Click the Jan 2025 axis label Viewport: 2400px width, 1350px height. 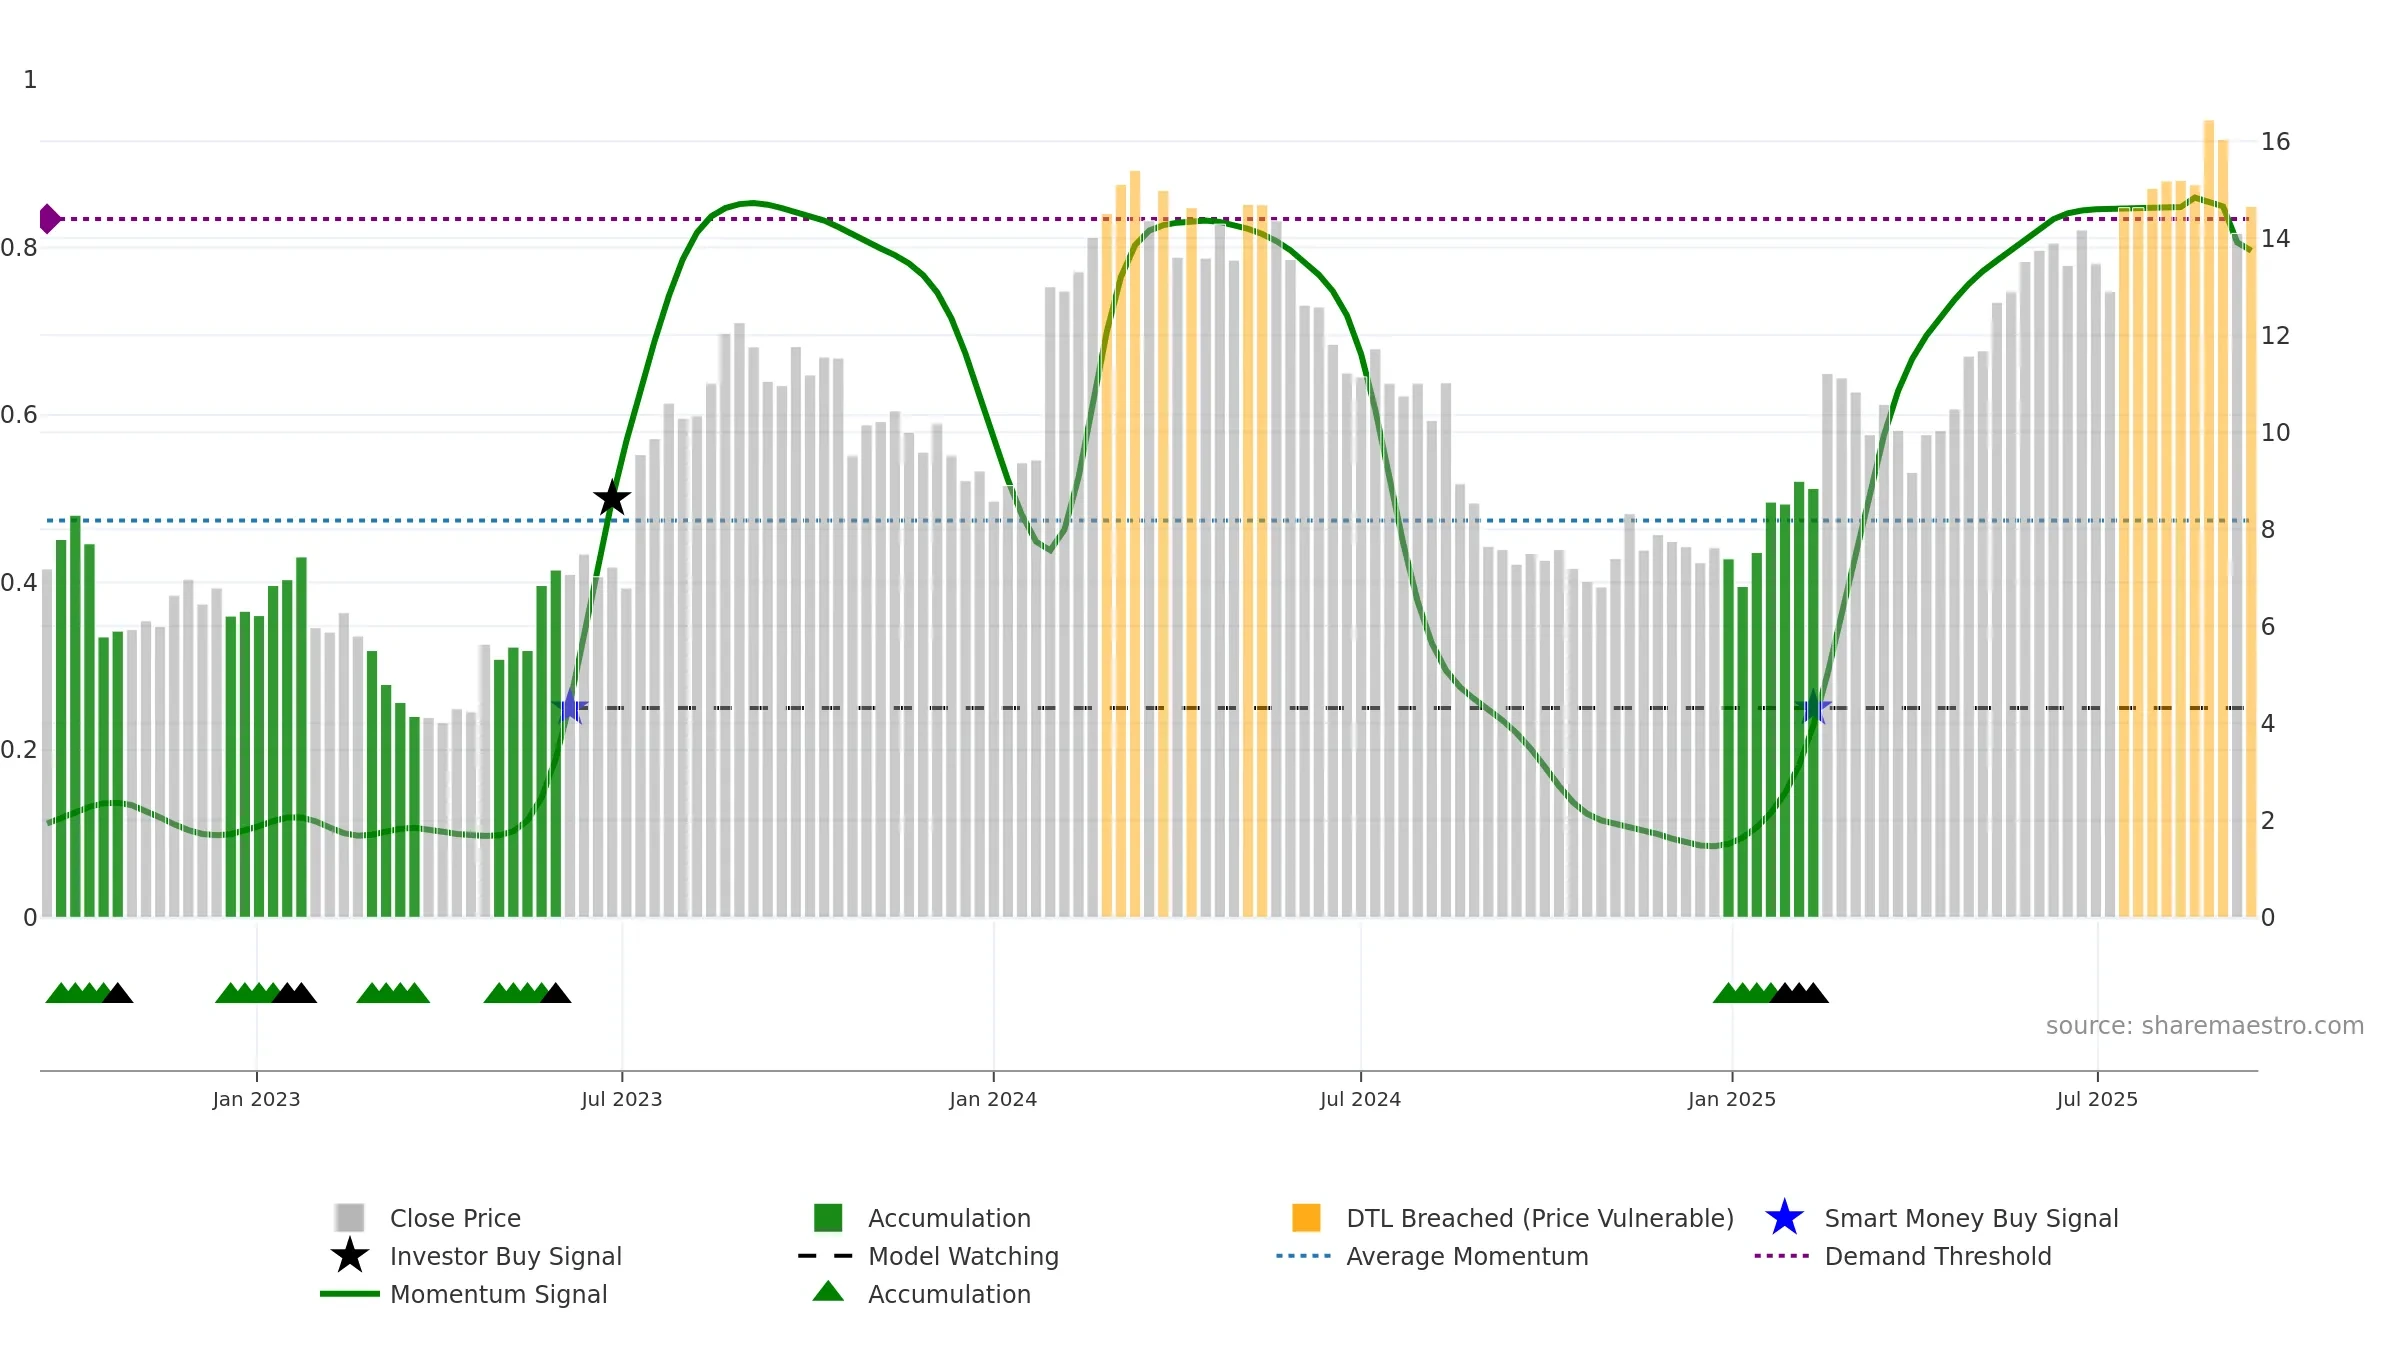pyautogui.click(x=1732, y=1099)
